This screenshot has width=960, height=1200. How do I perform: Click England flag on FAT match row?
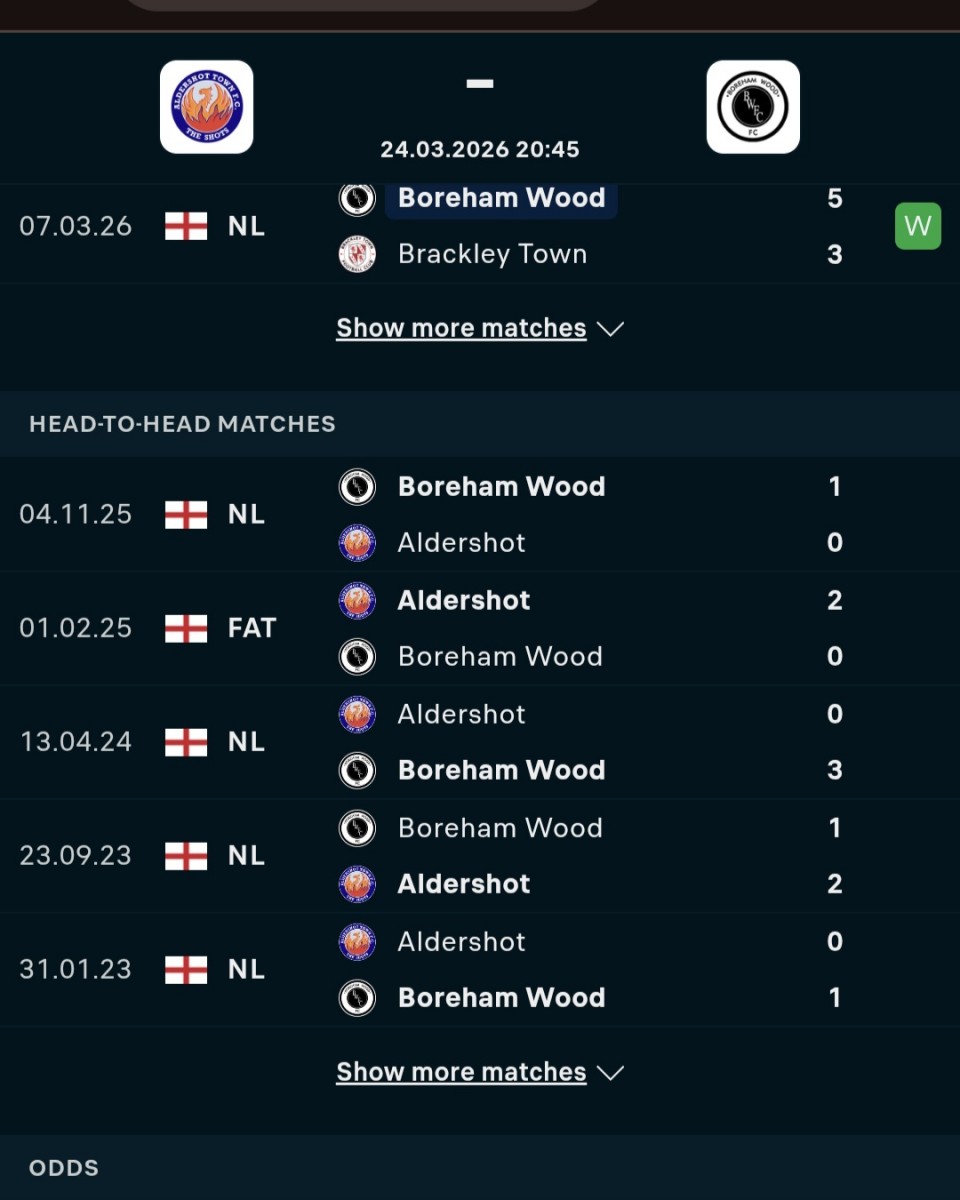point(186,628)
